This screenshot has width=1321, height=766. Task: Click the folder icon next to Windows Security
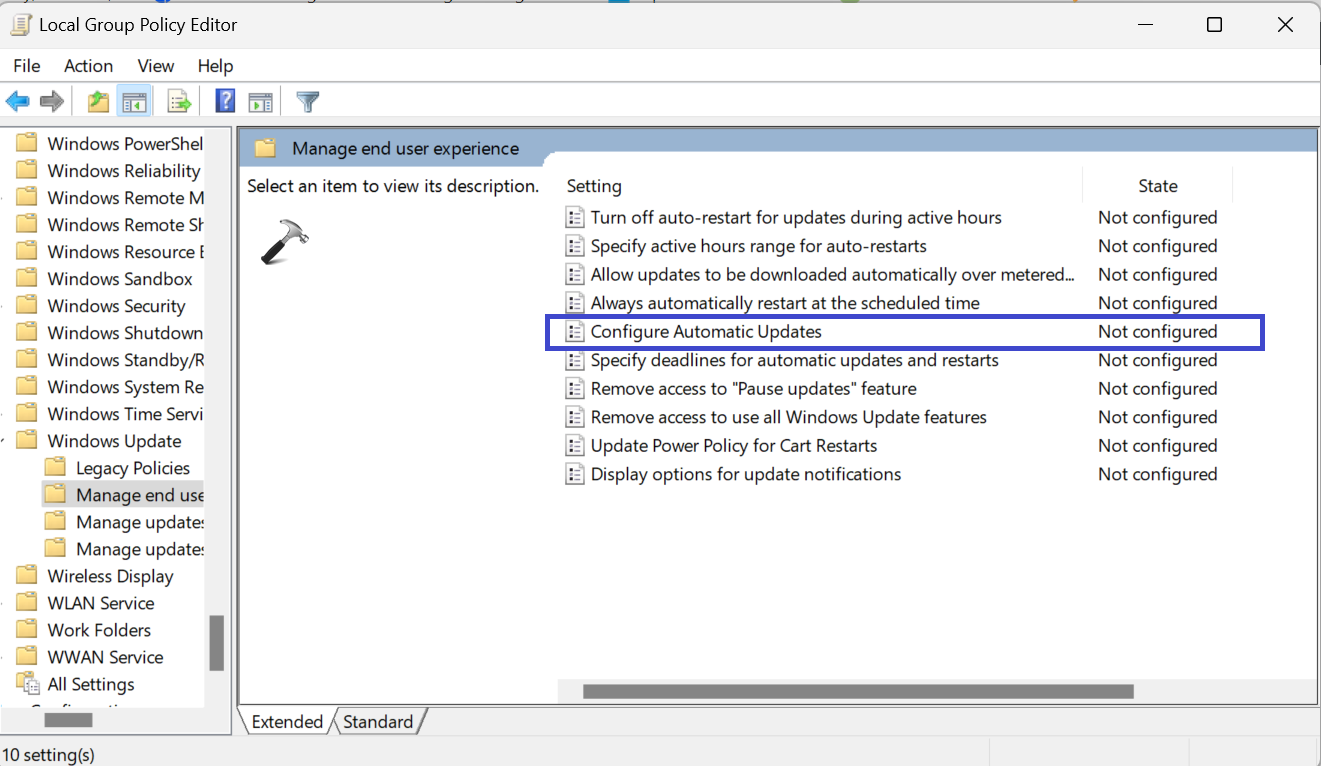pyautogui.click(x=28, y=306)
